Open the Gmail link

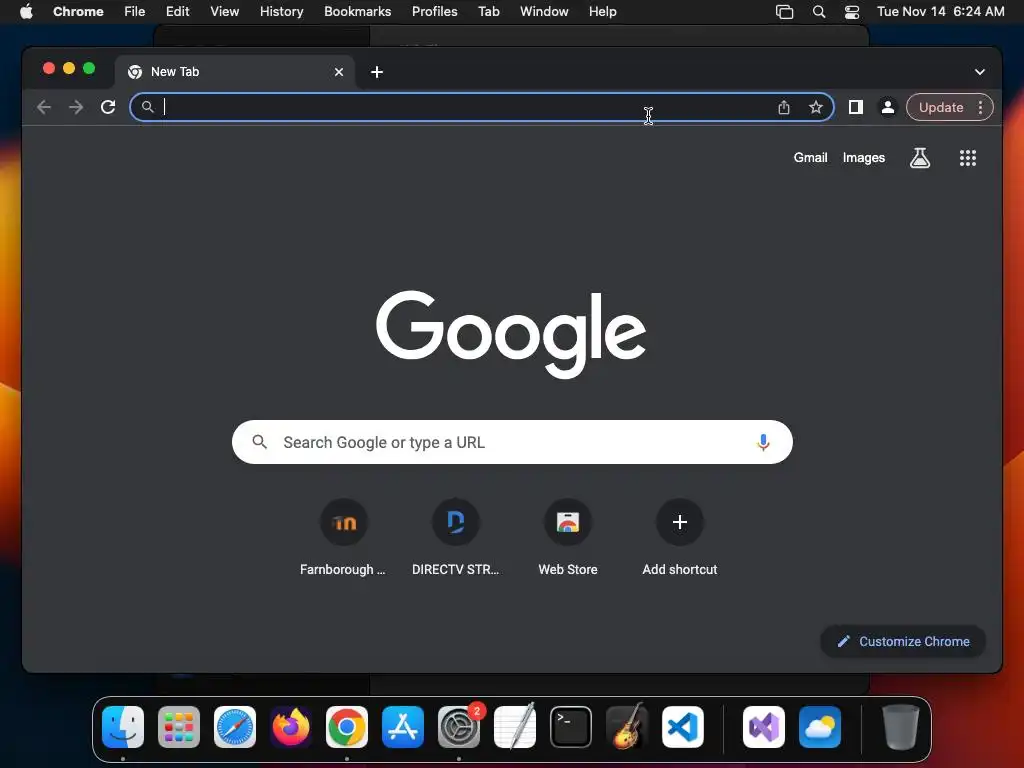click(x=810, y=157)
